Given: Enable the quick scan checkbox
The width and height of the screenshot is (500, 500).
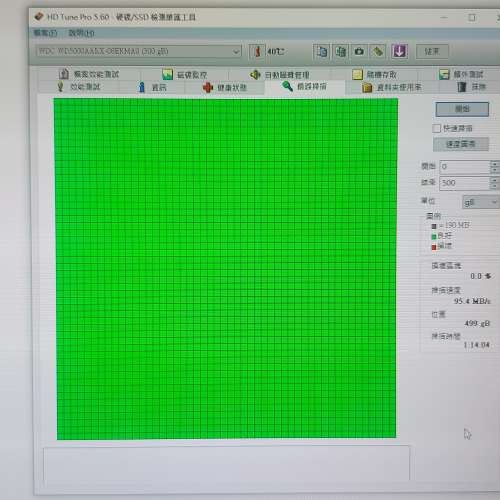Looking at the screenshot, I should point(436,128).
